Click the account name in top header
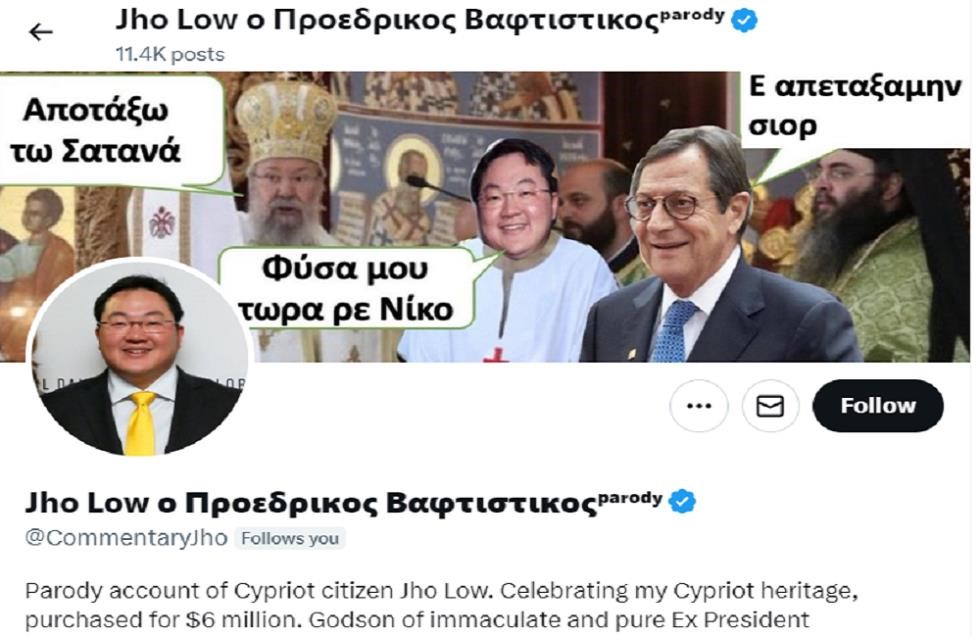This screenshot has height=637, width=980. point(388,20)
